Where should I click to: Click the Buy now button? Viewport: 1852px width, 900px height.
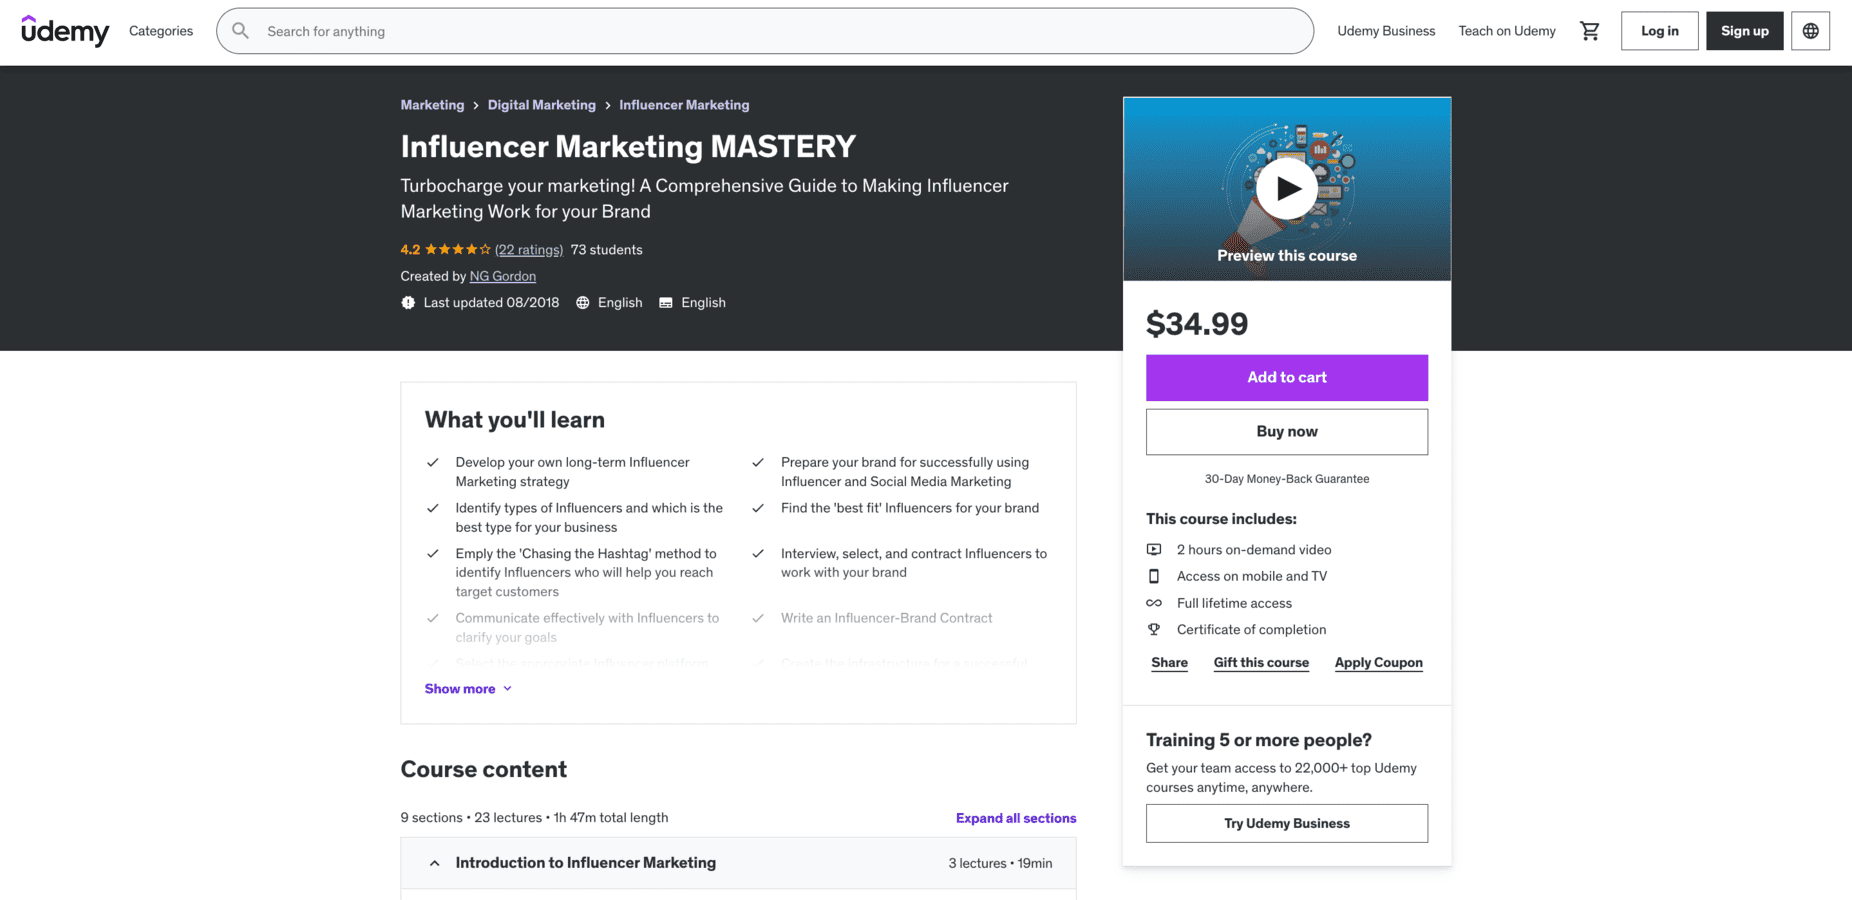tap(1286, 431)
